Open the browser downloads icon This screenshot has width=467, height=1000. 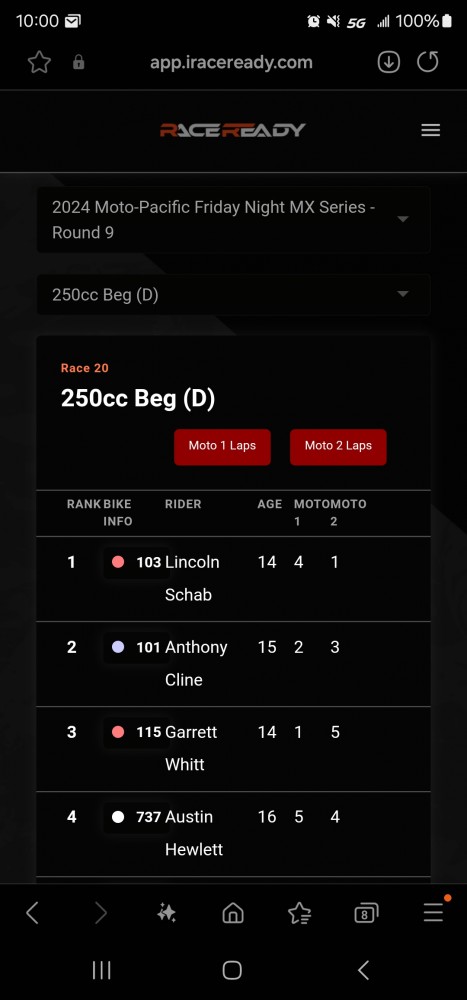[389, 62]
